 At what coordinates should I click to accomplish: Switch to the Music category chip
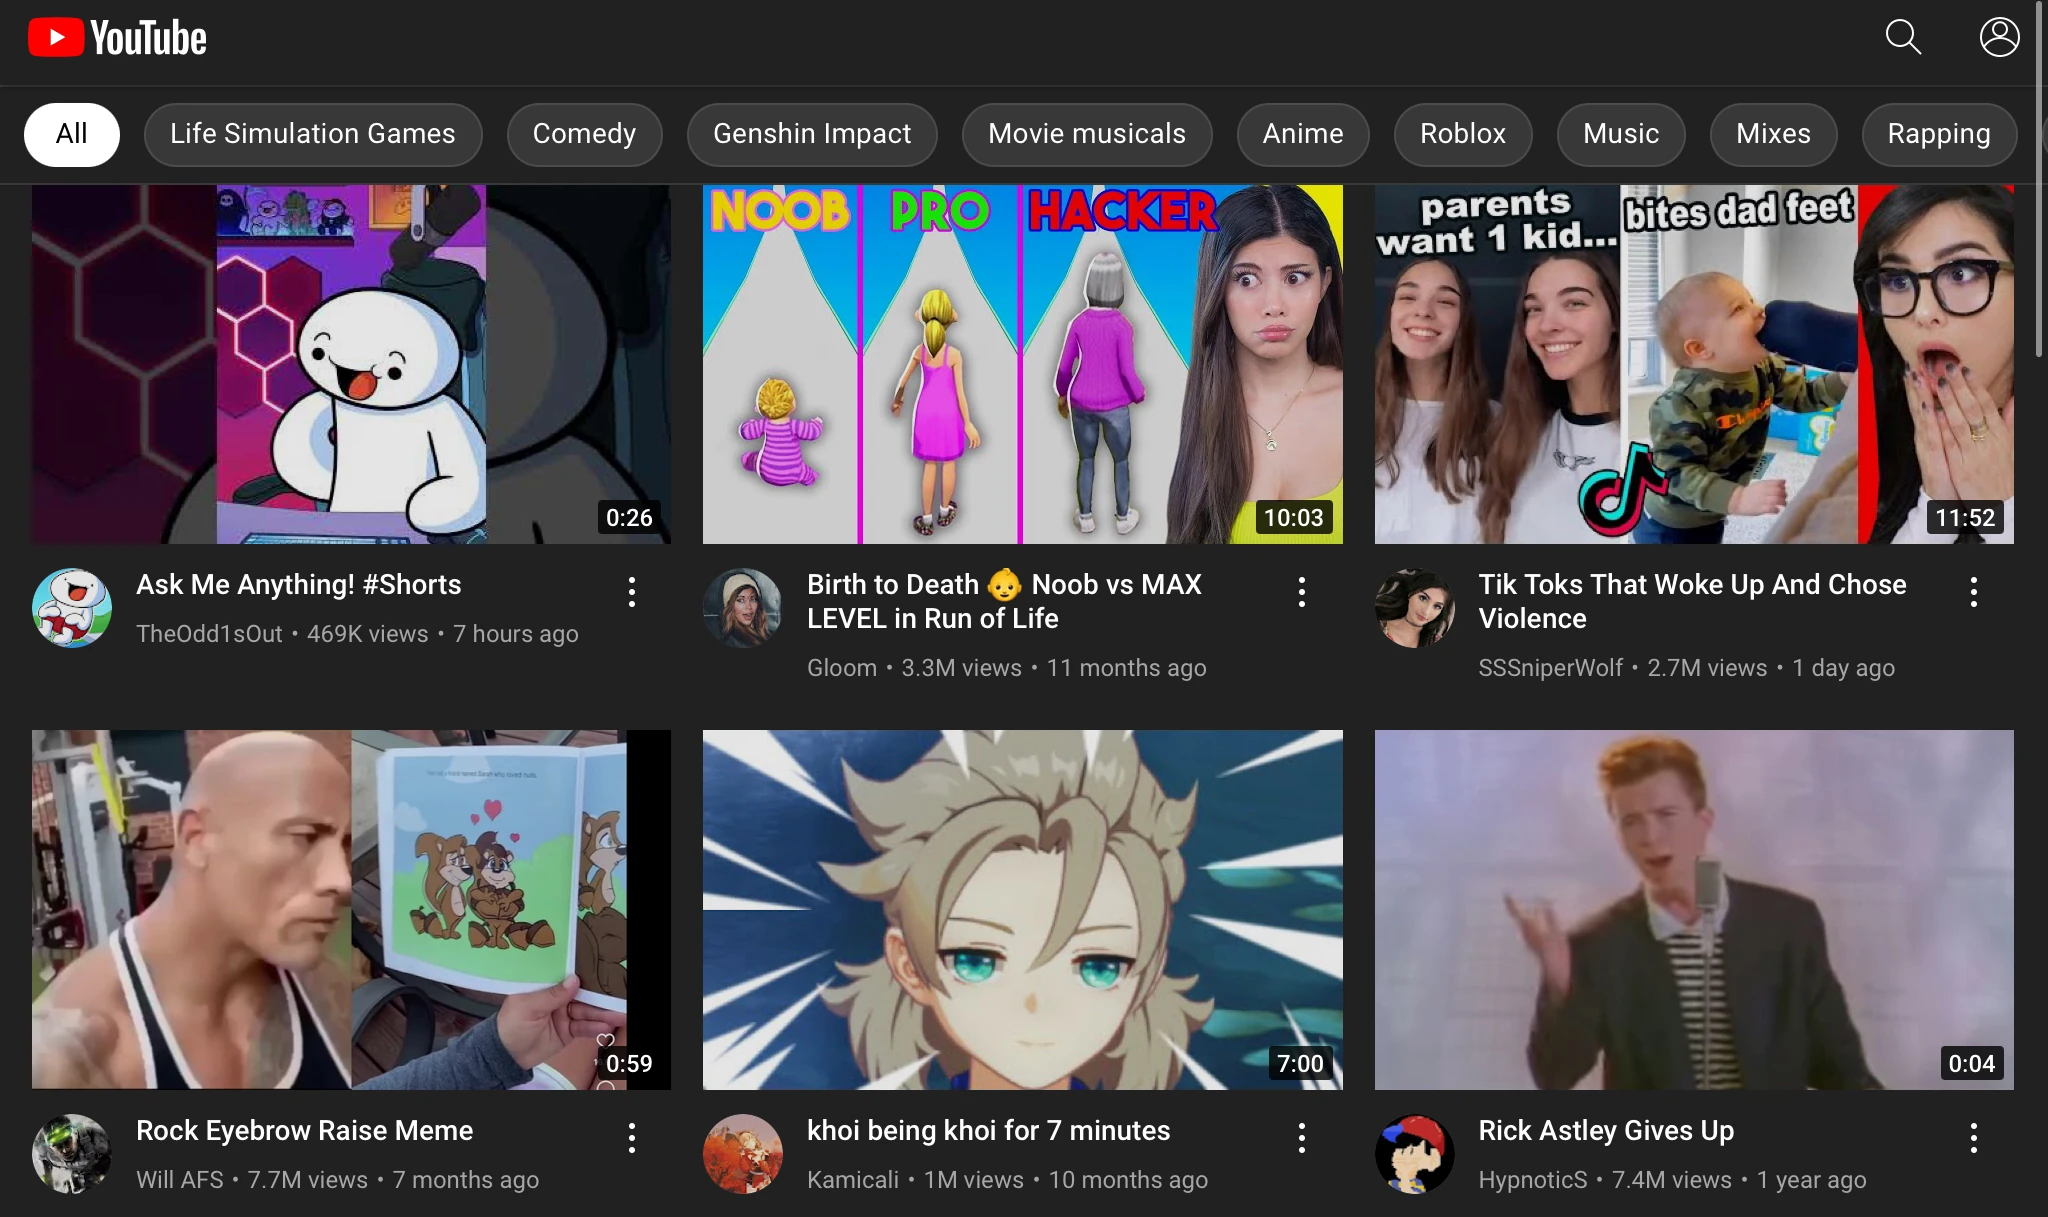tap(1619, 134)
